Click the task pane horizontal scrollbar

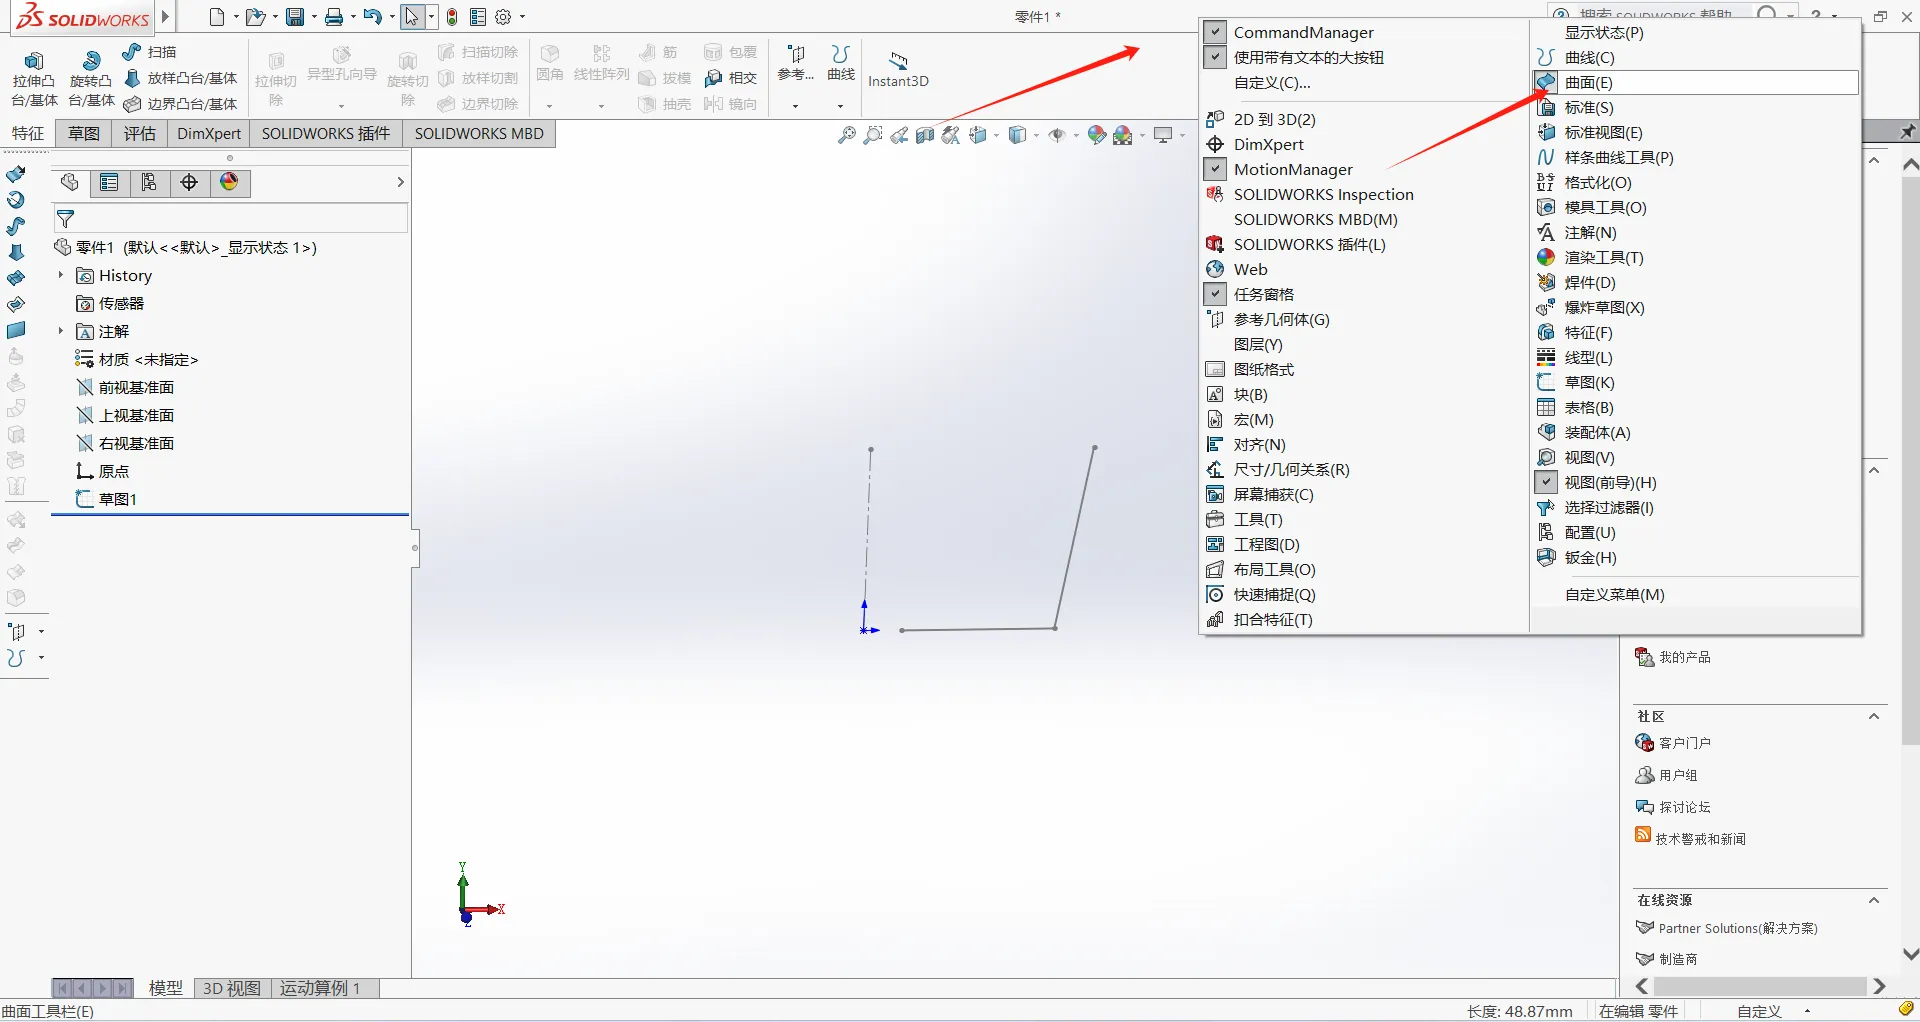click(1760, 986)
